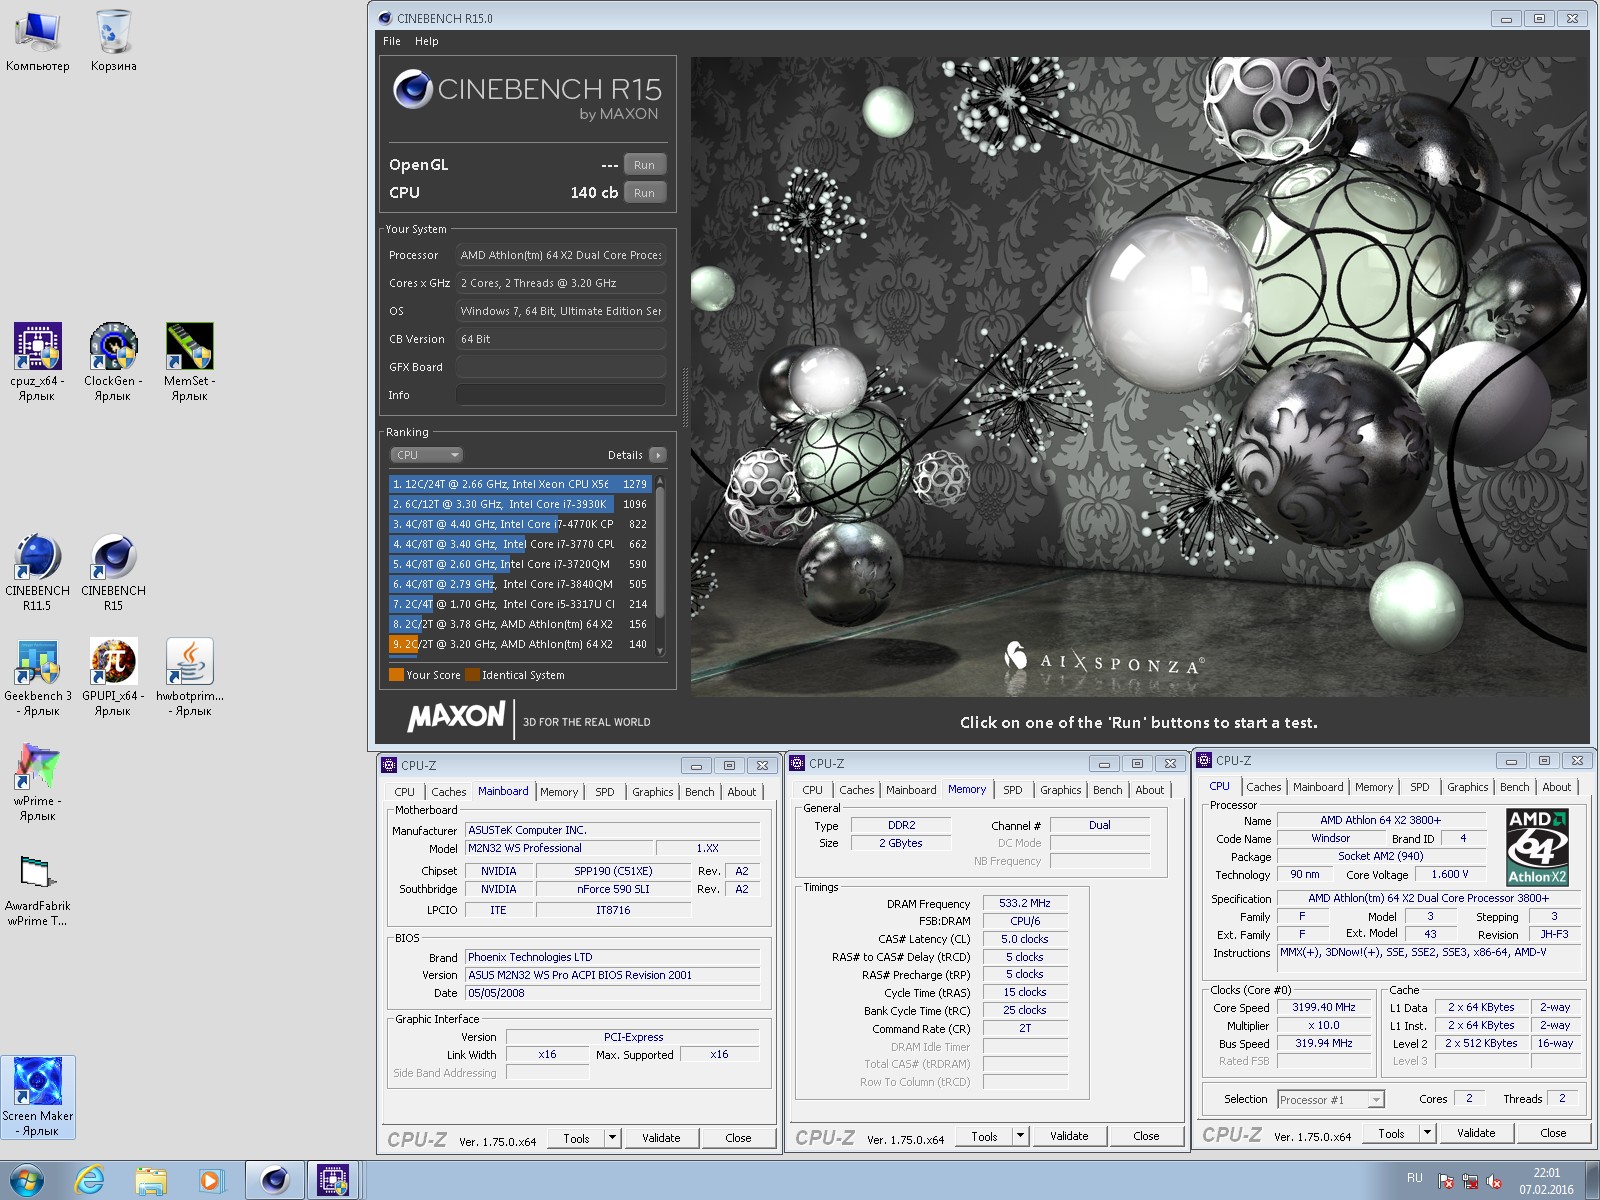Open Tools dropdown arrow in Memory CPU-Z window
Image resolution: width=1600 pixels, height=1200 pixels.
click(1020, 1136)
